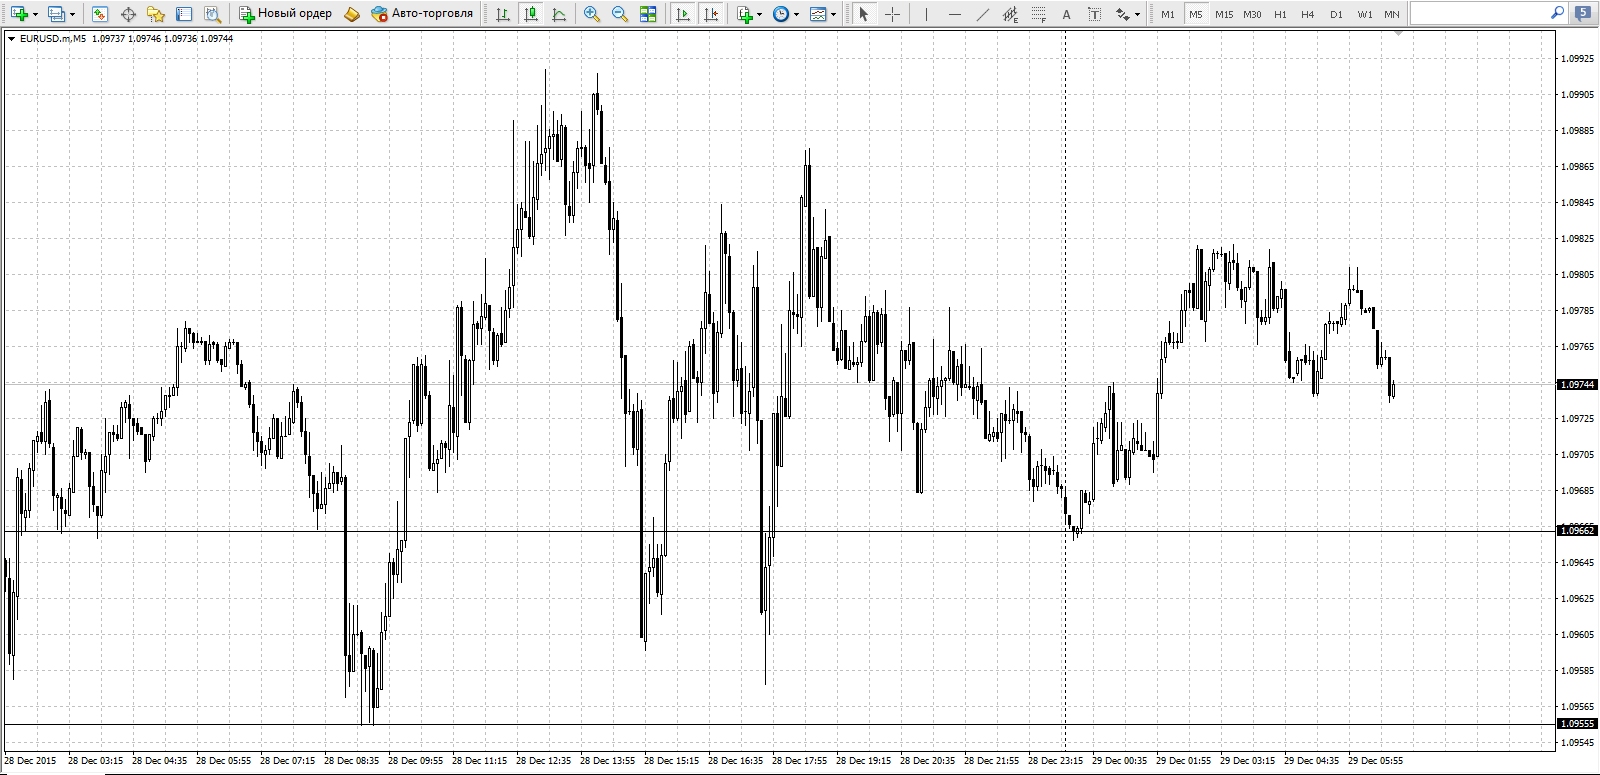Select the MN monthly timeframe
1600x775 pixels.
(1392, 14)
